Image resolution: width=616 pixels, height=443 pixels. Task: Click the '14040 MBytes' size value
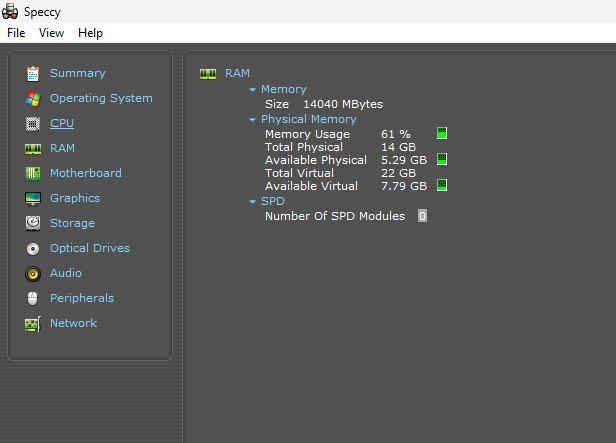click(343, 104)
